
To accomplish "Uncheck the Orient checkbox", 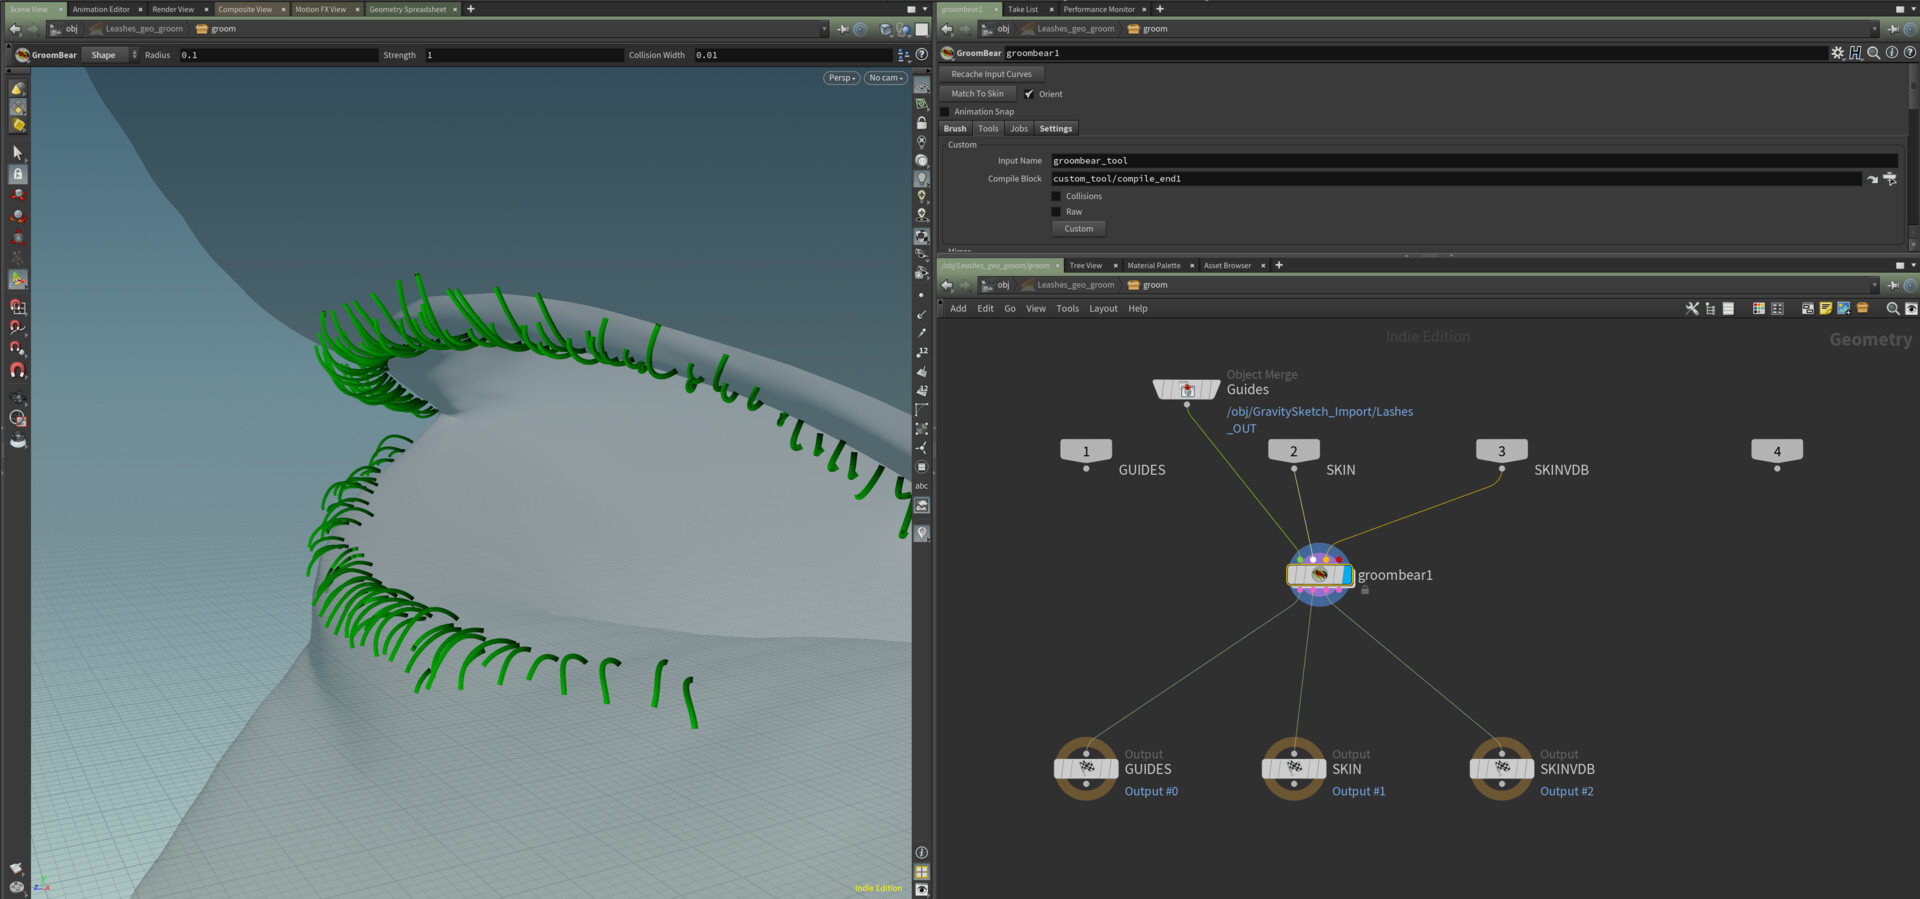I will tap(1029, 94).
